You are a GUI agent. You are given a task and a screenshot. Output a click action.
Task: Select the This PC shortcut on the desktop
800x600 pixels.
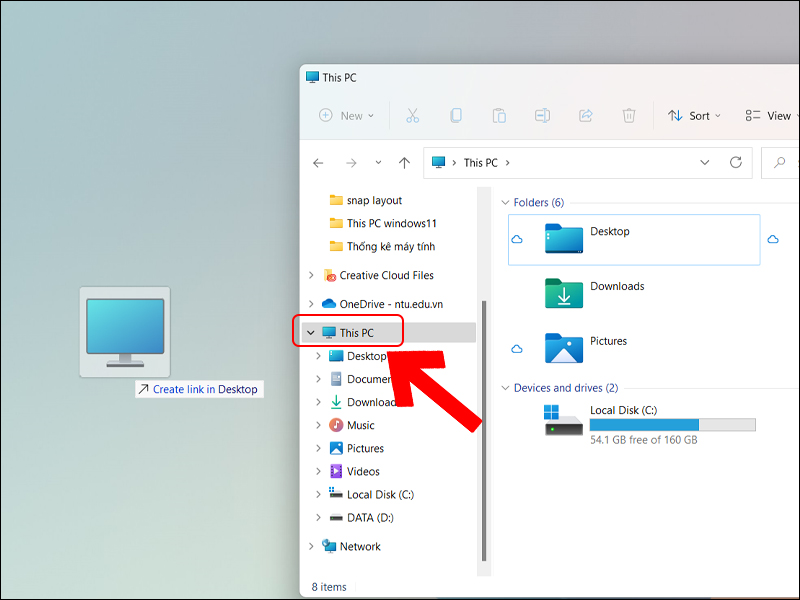(124, 330)
